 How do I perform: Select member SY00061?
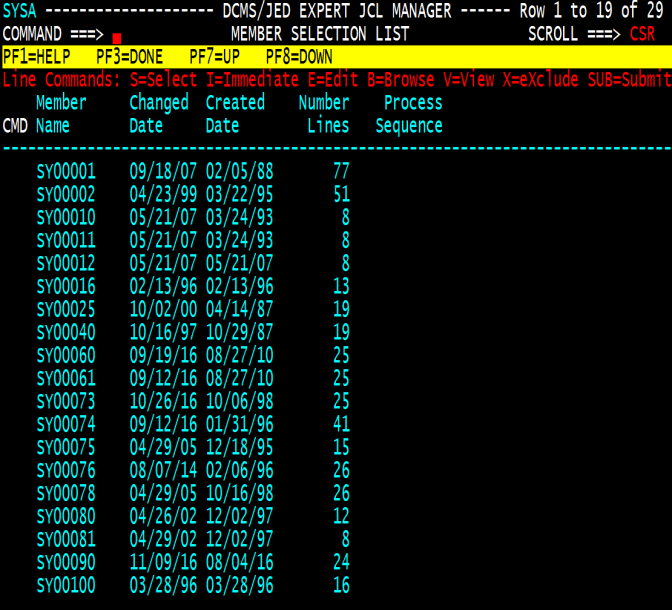point(66,379)
